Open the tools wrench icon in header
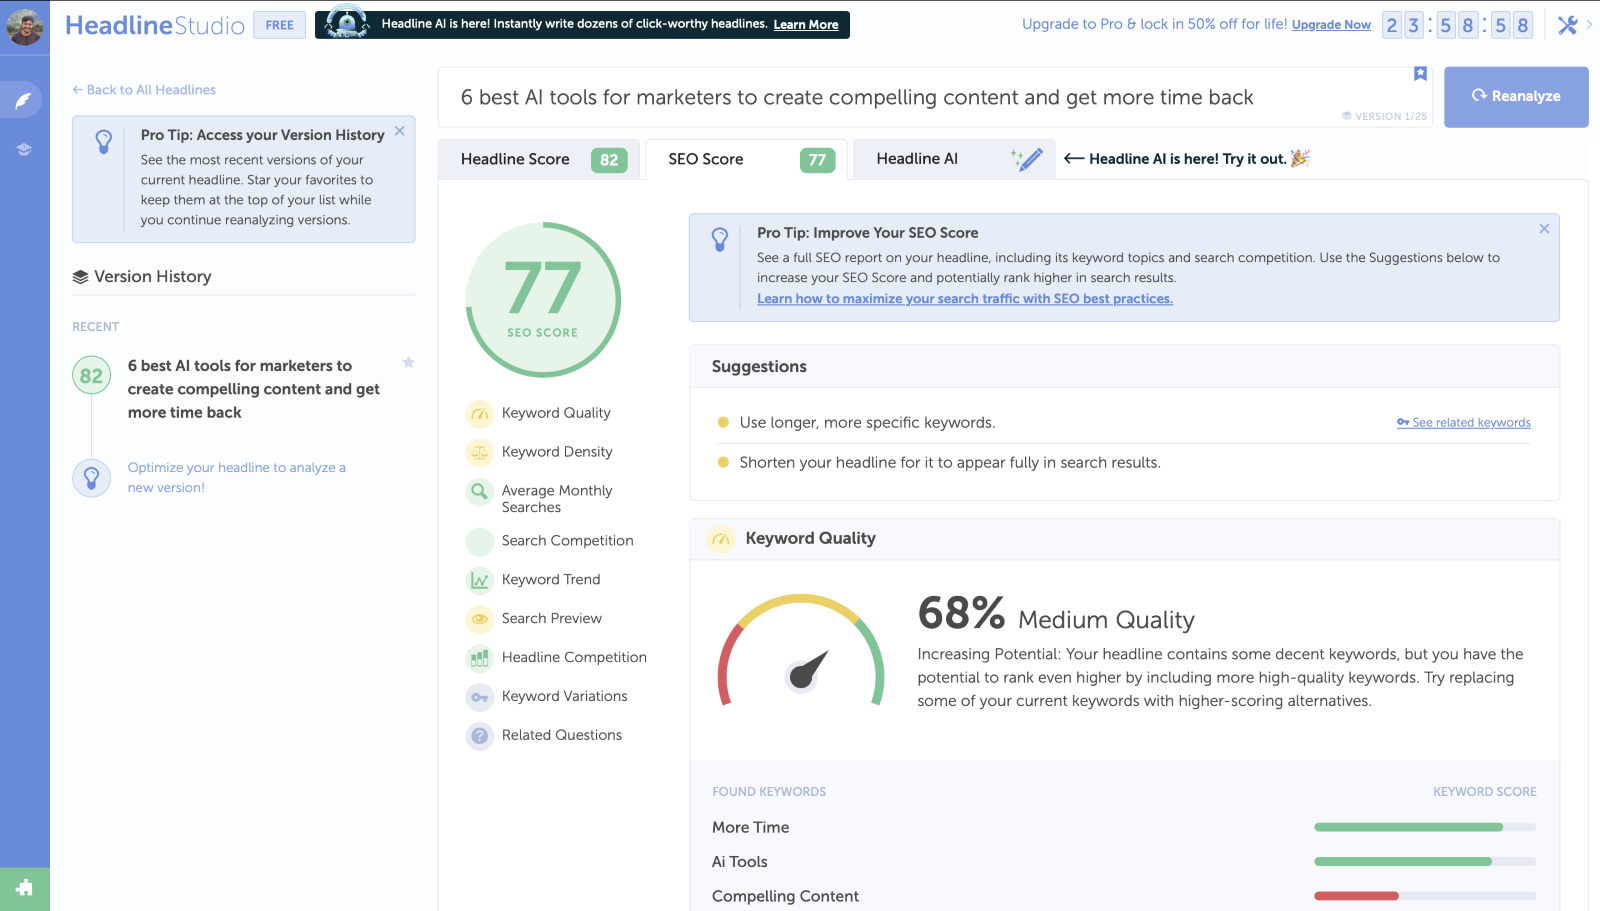Viewport: 1600px width, 911px height. click(1567, 25)
